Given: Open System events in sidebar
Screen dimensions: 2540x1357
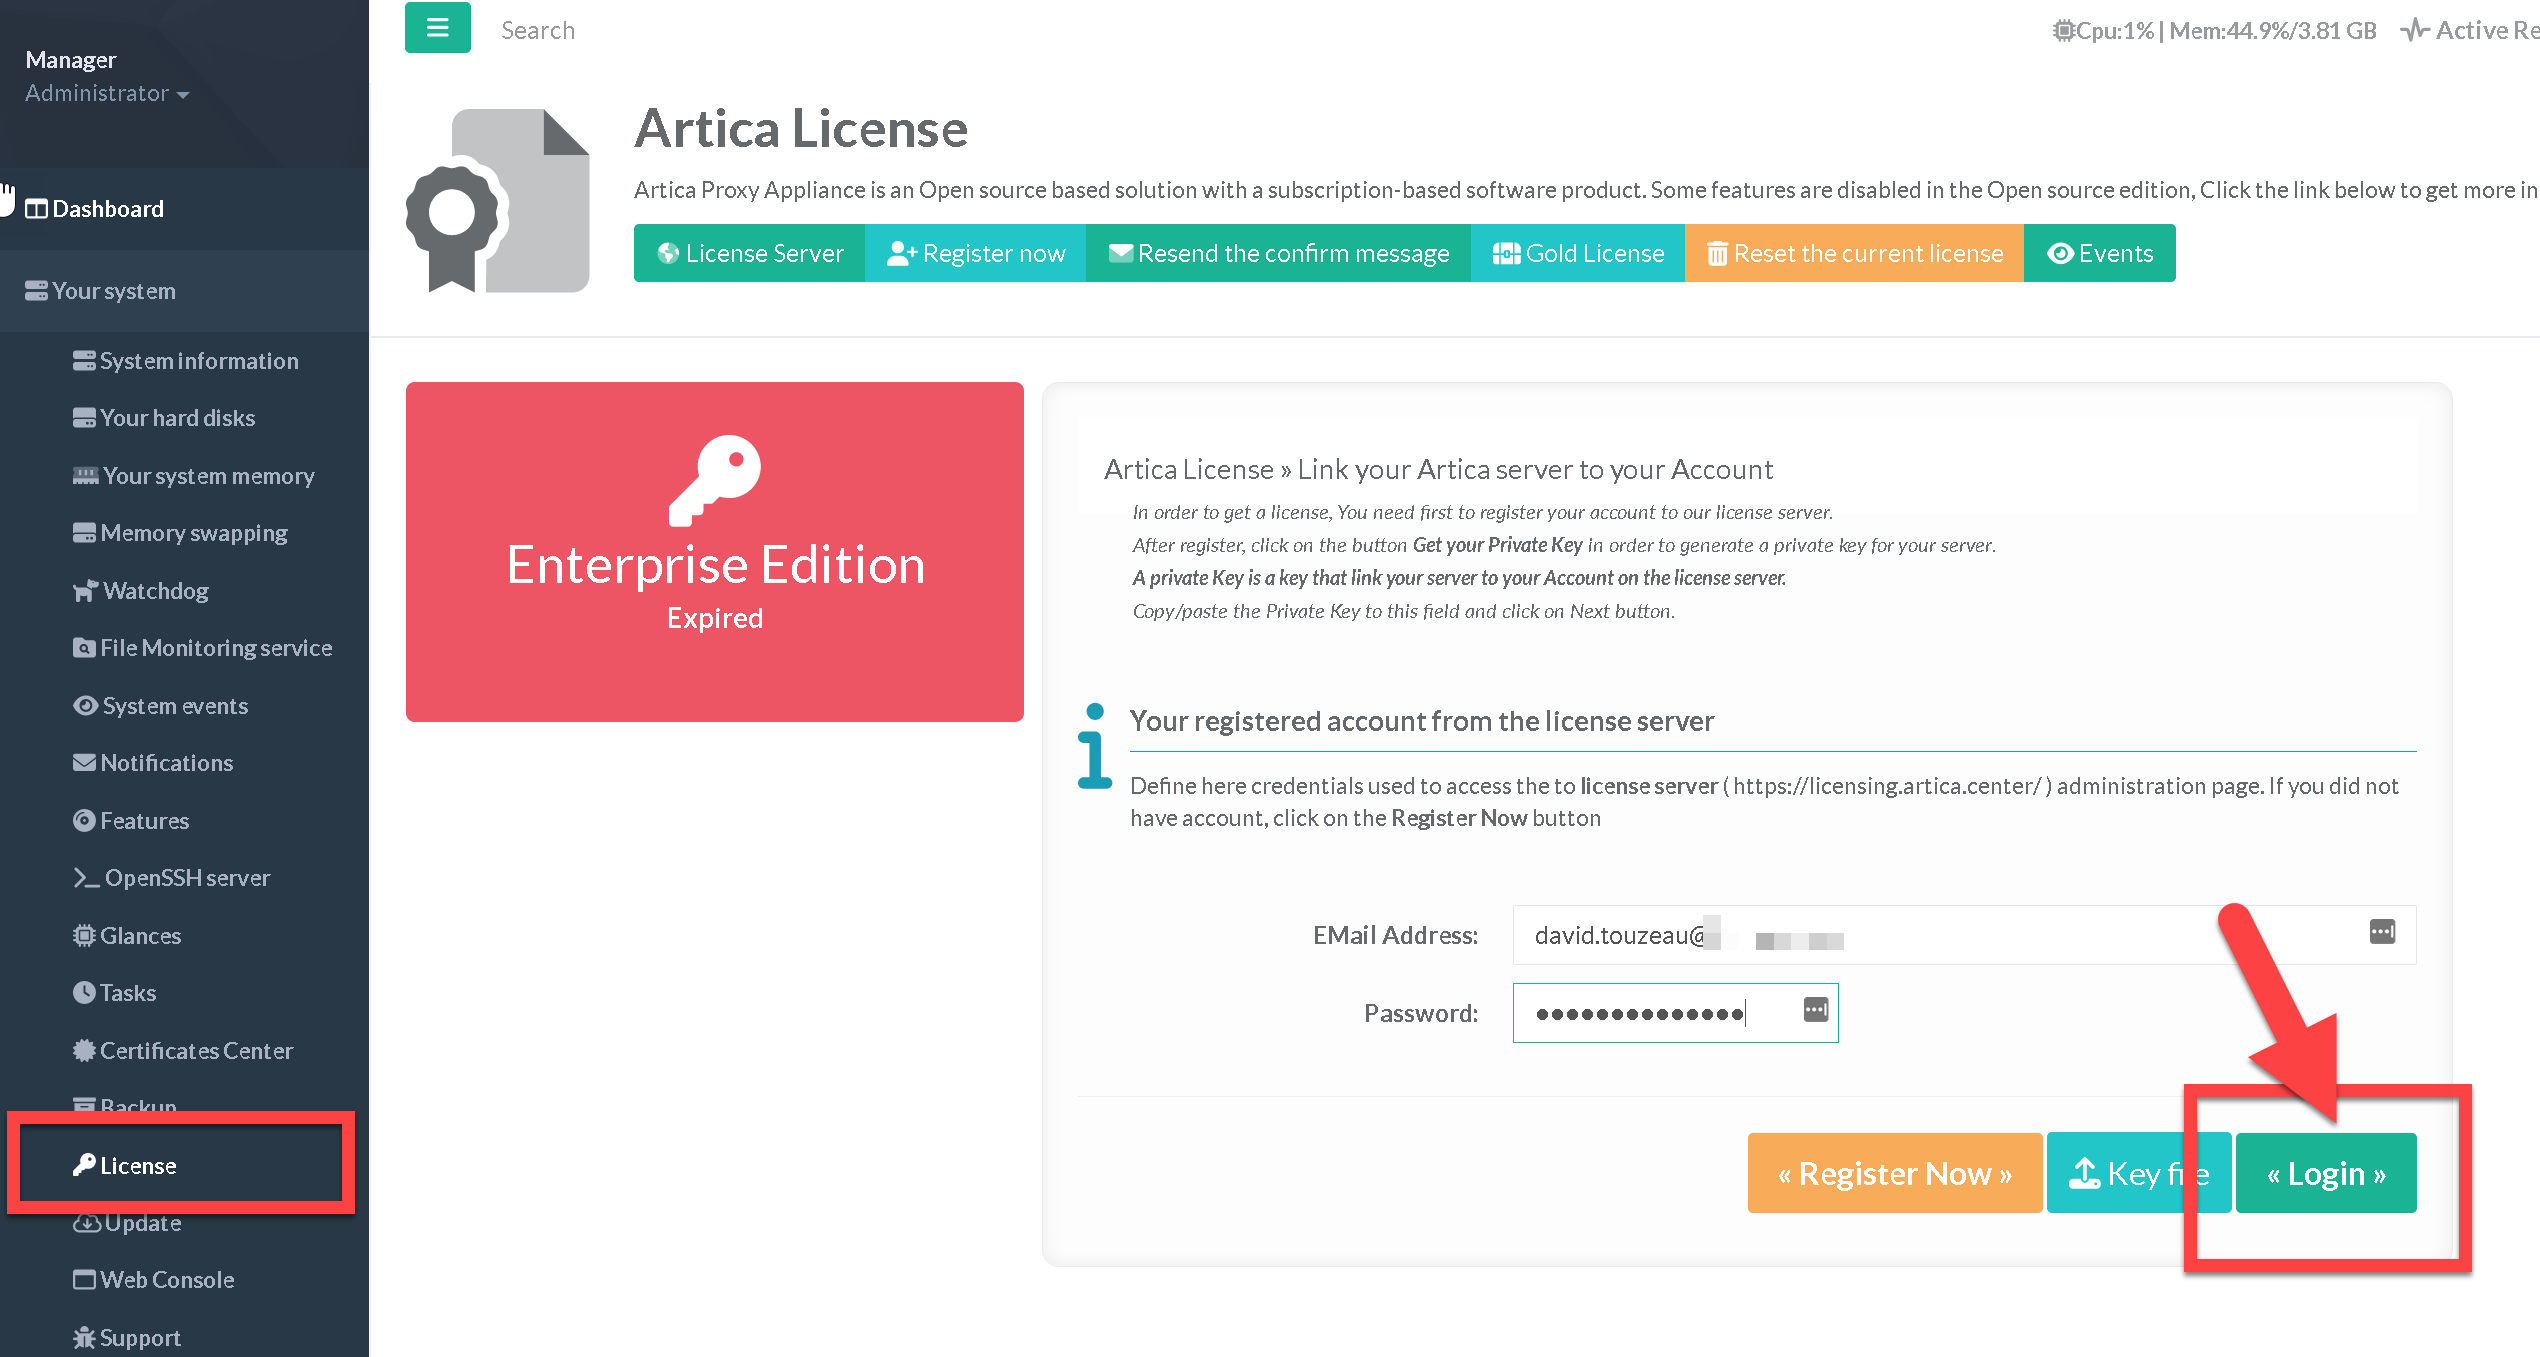Looking at the screenshot, I should coord(175,706).
